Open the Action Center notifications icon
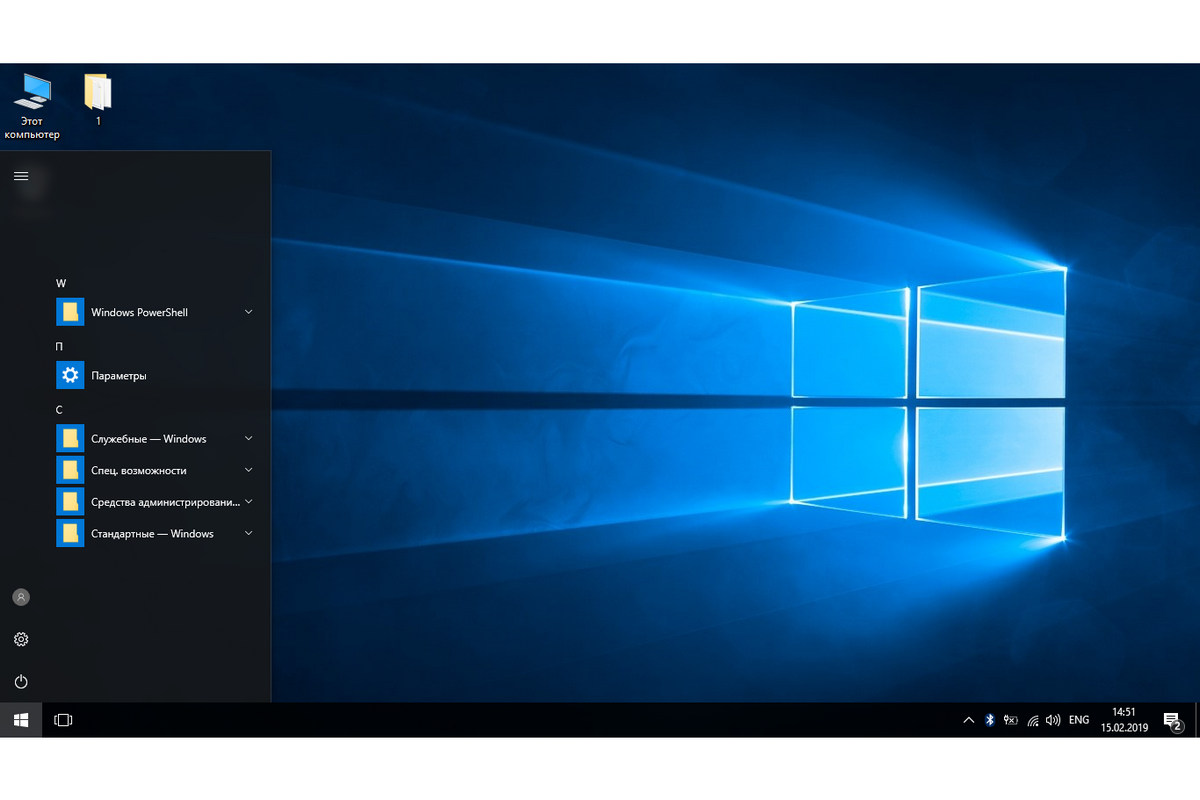Viewport: 1200px width, 800px height. [1172, 721]
